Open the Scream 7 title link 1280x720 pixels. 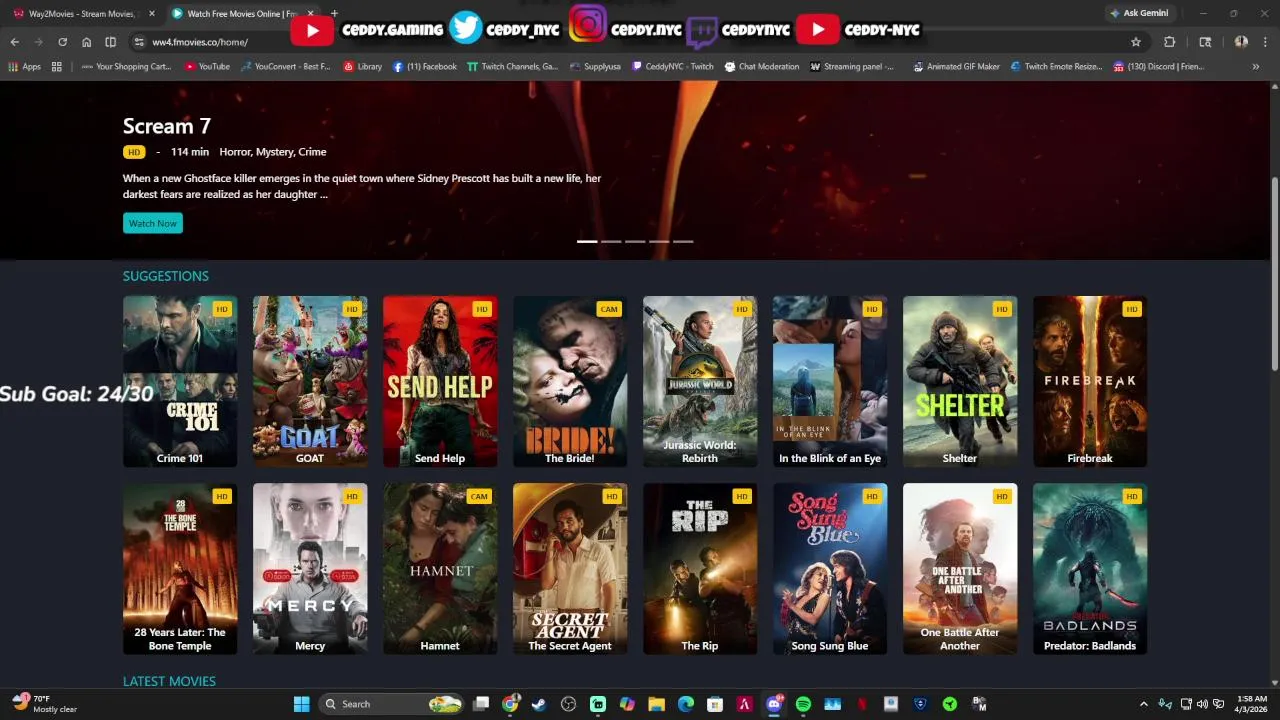point(167,126)
